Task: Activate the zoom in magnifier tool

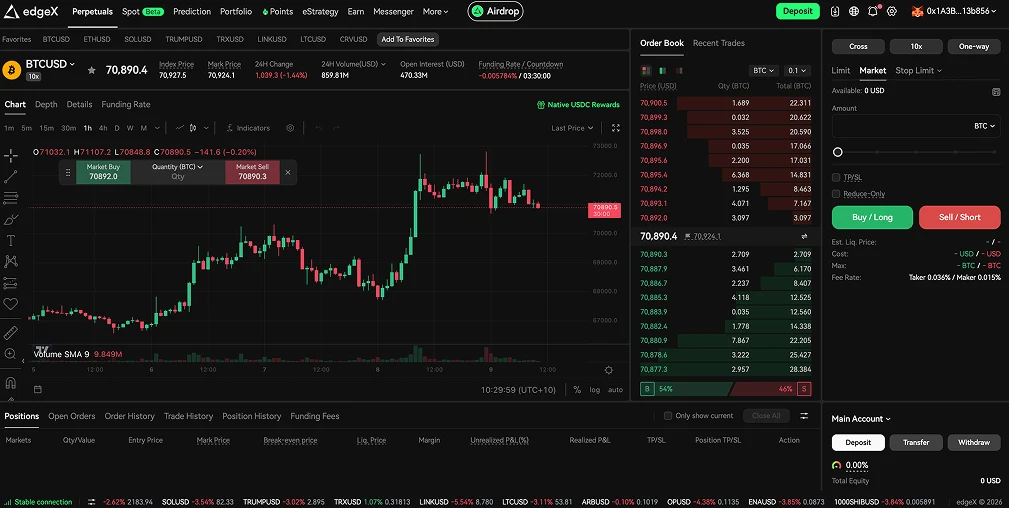Action: pyautogui.click(x=11, y=353)
